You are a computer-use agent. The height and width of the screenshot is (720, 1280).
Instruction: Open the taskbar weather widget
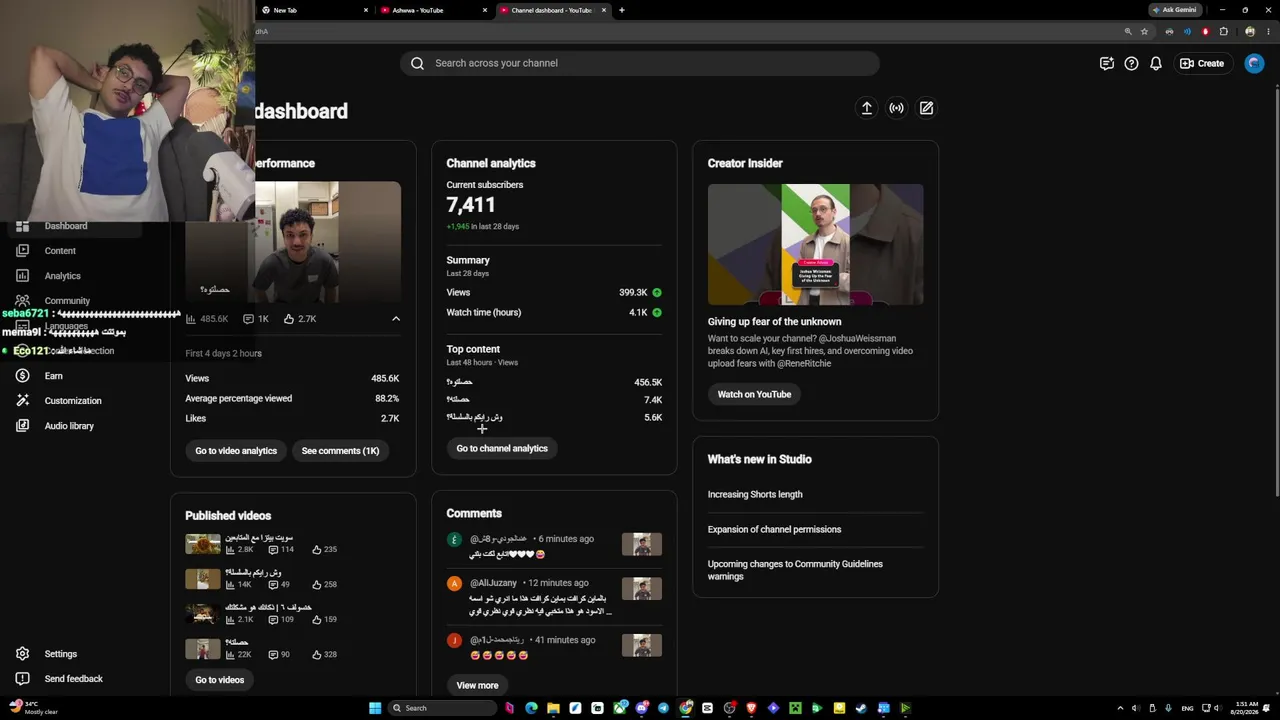click(x=33, y=708)
